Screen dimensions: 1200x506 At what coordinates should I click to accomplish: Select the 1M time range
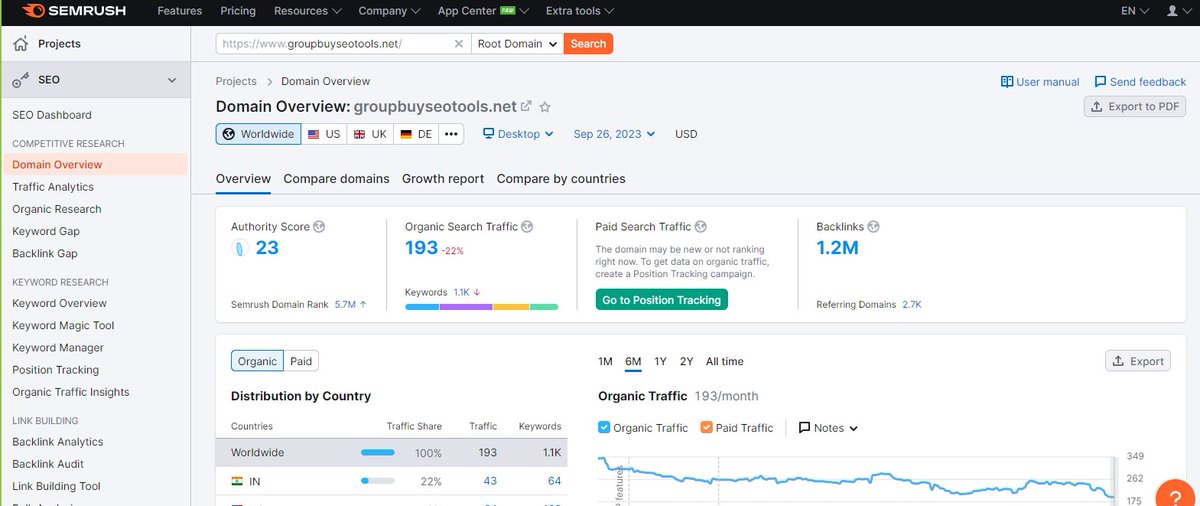tap(605, 362)
